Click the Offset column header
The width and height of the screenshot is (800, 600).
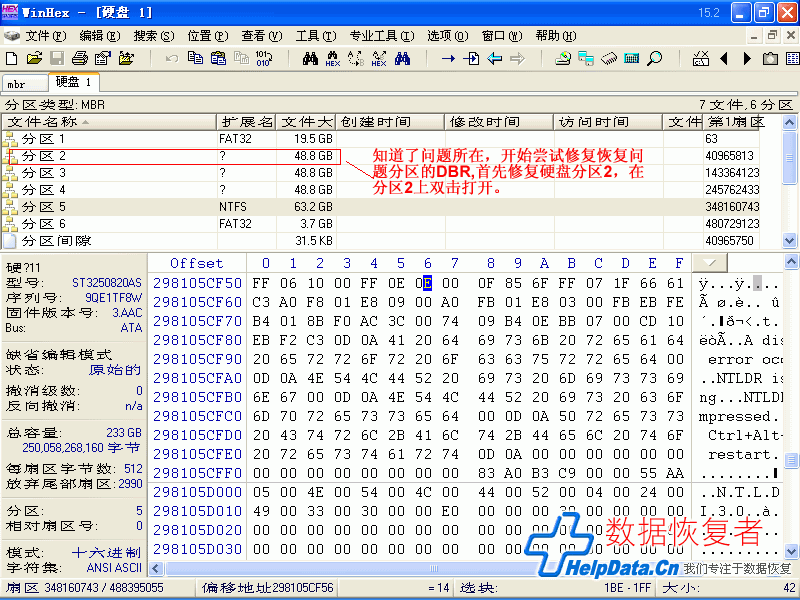(196, 263)
